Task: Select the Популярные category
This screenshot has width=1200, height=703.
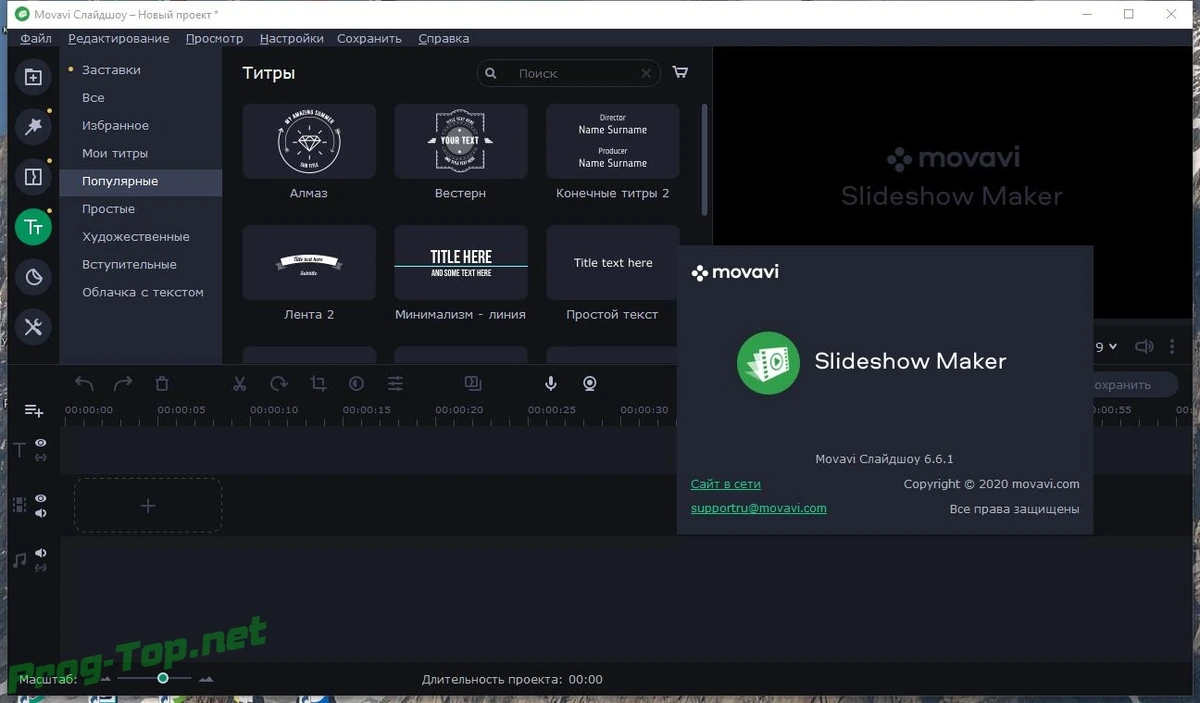Action: (141, 182)
